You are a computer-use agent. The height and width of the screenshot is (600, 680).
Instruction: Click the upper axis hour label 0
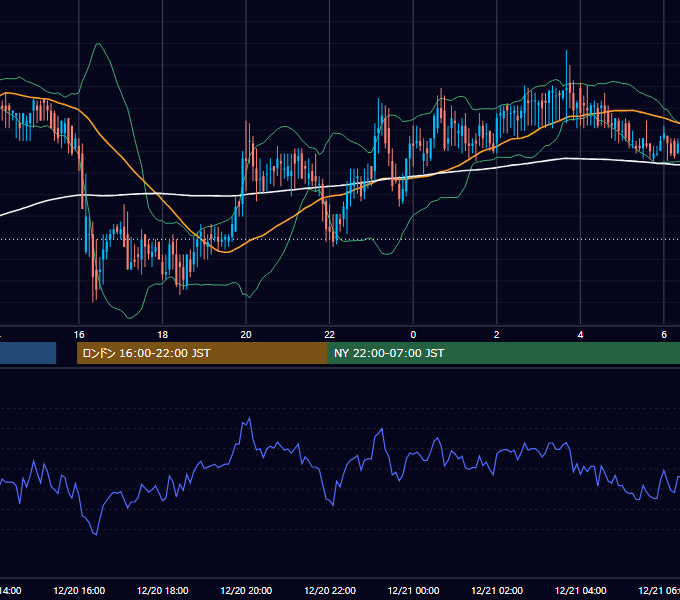[x=413, y=335]
